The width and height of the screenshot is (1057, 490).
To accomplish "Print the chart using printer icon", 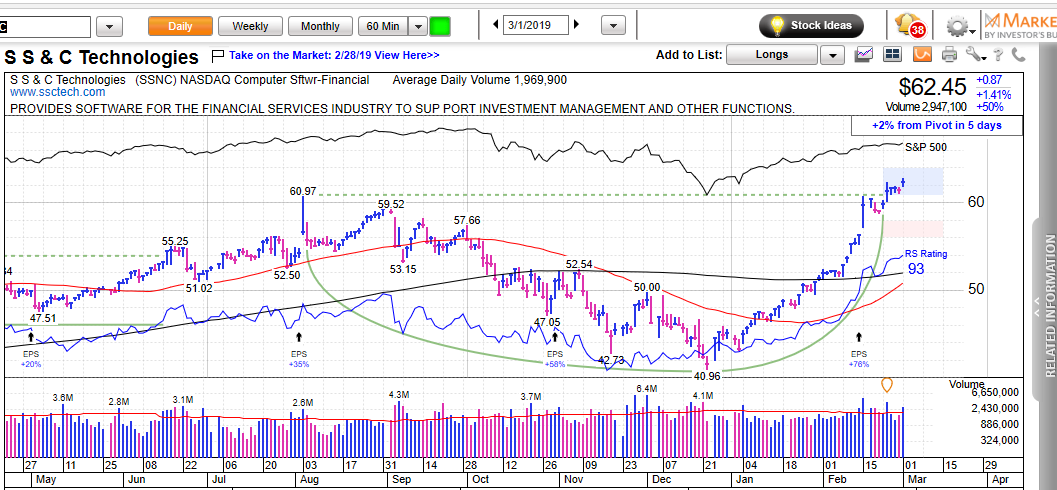I will 950,55.
